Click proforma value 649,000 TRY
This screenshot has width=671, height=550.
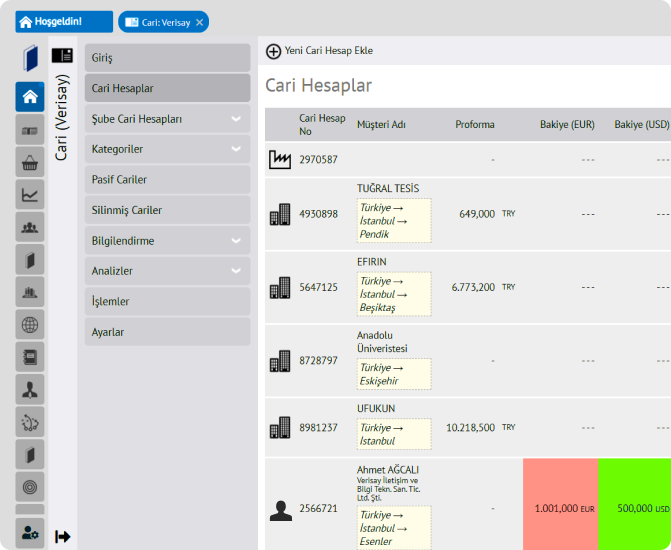pyautogui.click(x=487, y=214)
